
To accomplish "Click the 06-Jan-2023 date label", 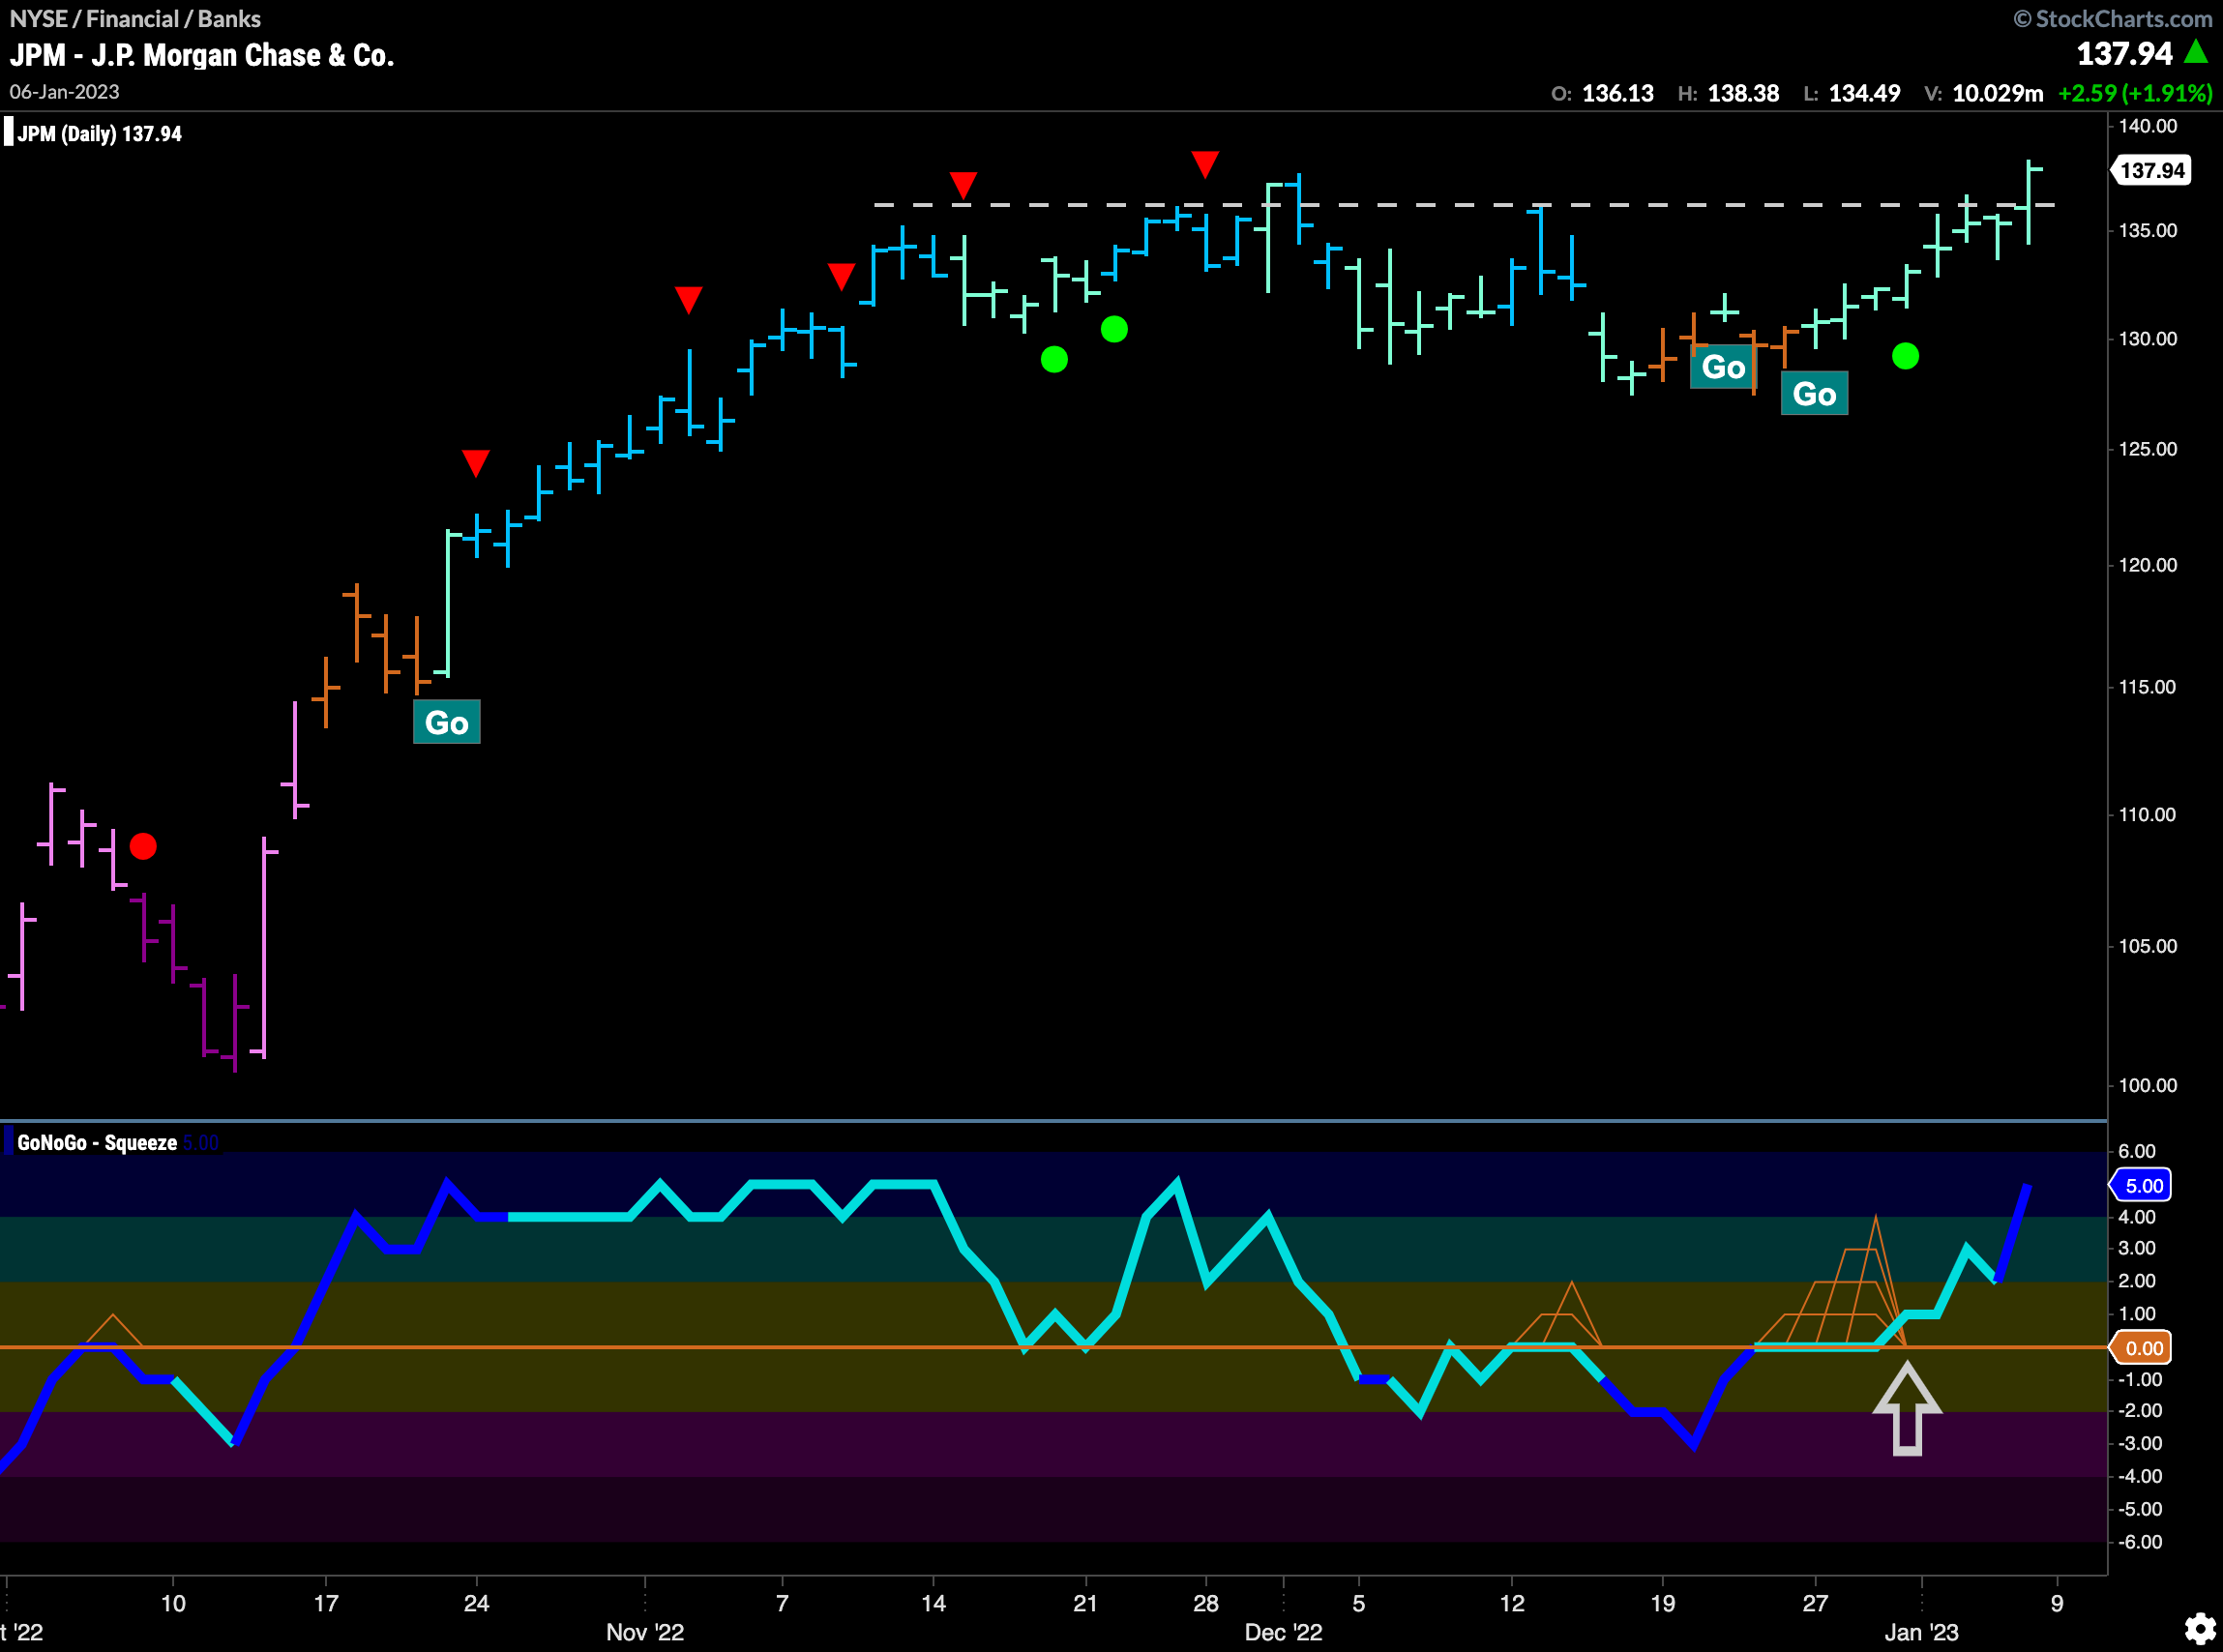I will pyautogui.click(x=64, y=92).
